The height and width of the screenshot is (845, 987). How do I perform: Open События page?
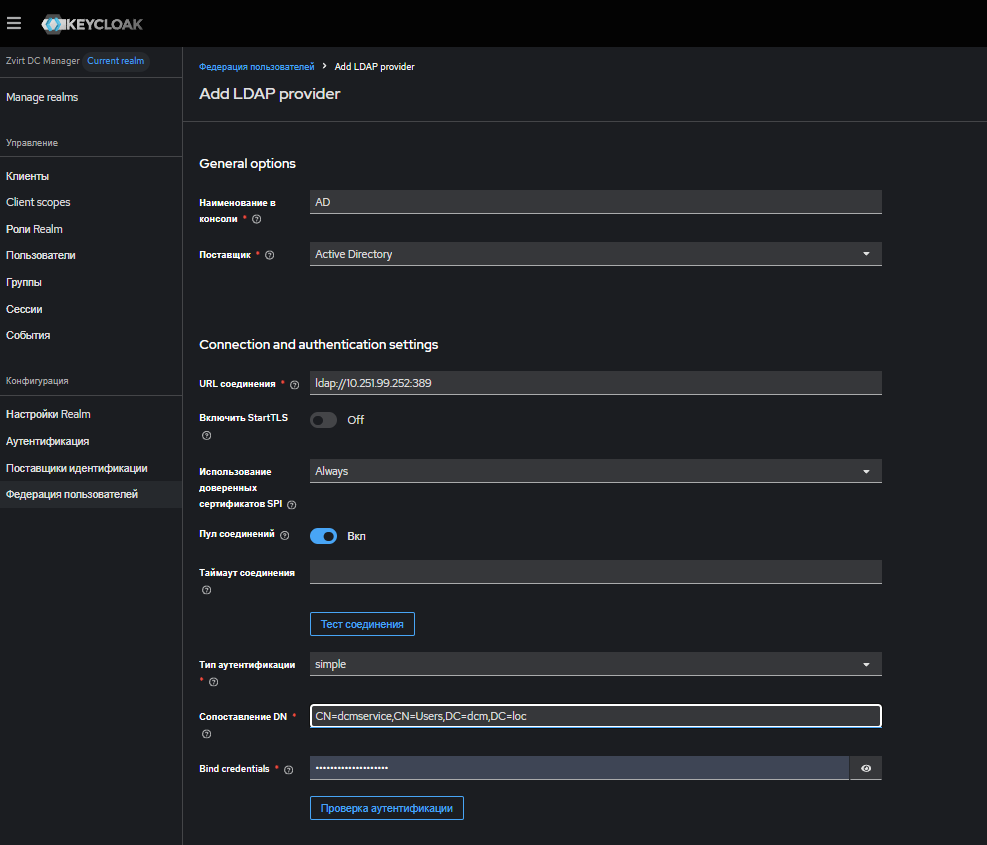28,335
